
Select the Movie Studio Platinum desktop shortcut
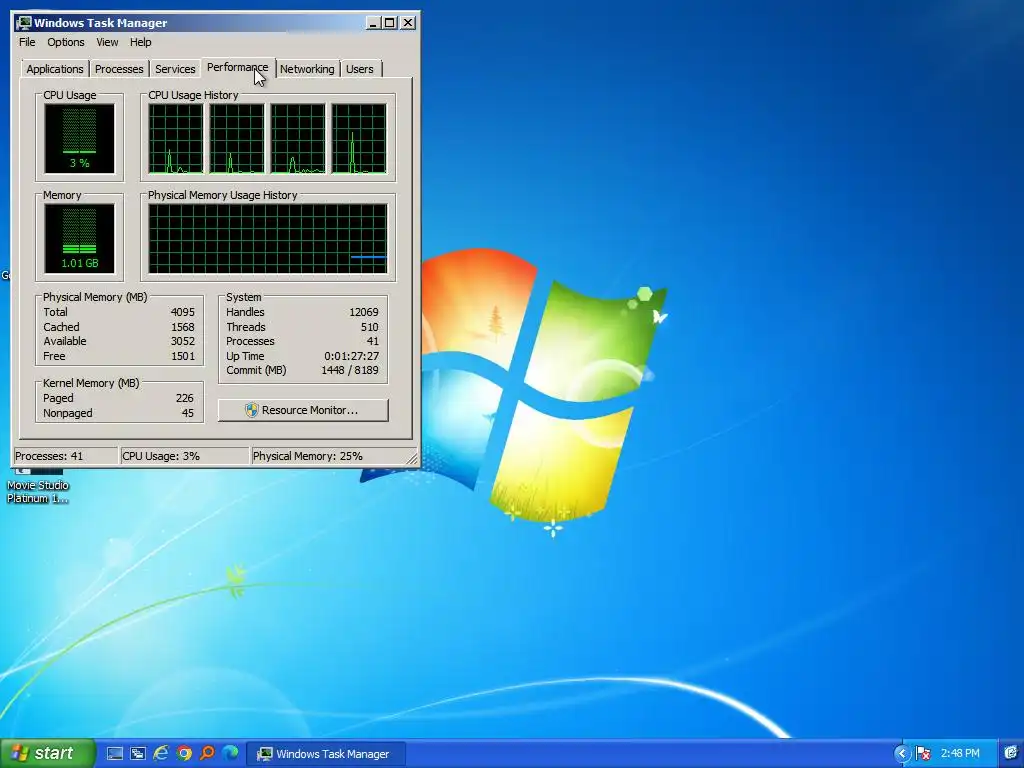(x=38, y=485)
